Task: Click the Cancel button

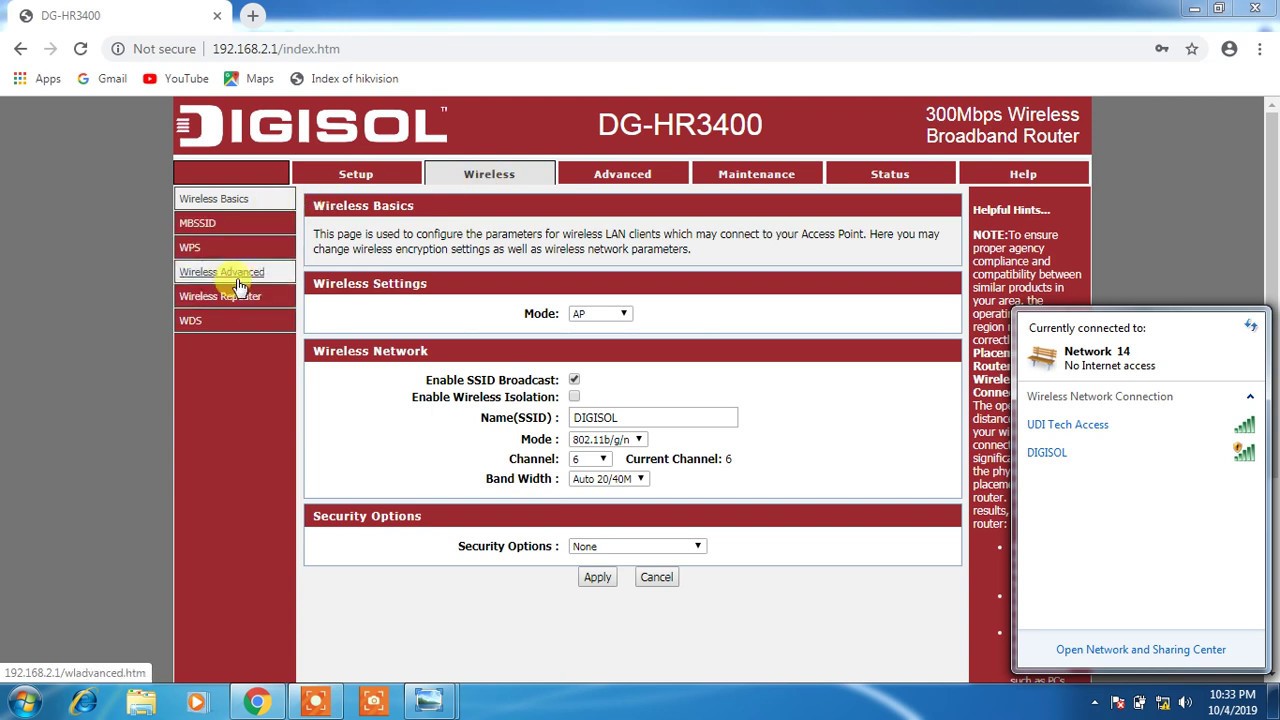Action: click(x=656, y=577)
